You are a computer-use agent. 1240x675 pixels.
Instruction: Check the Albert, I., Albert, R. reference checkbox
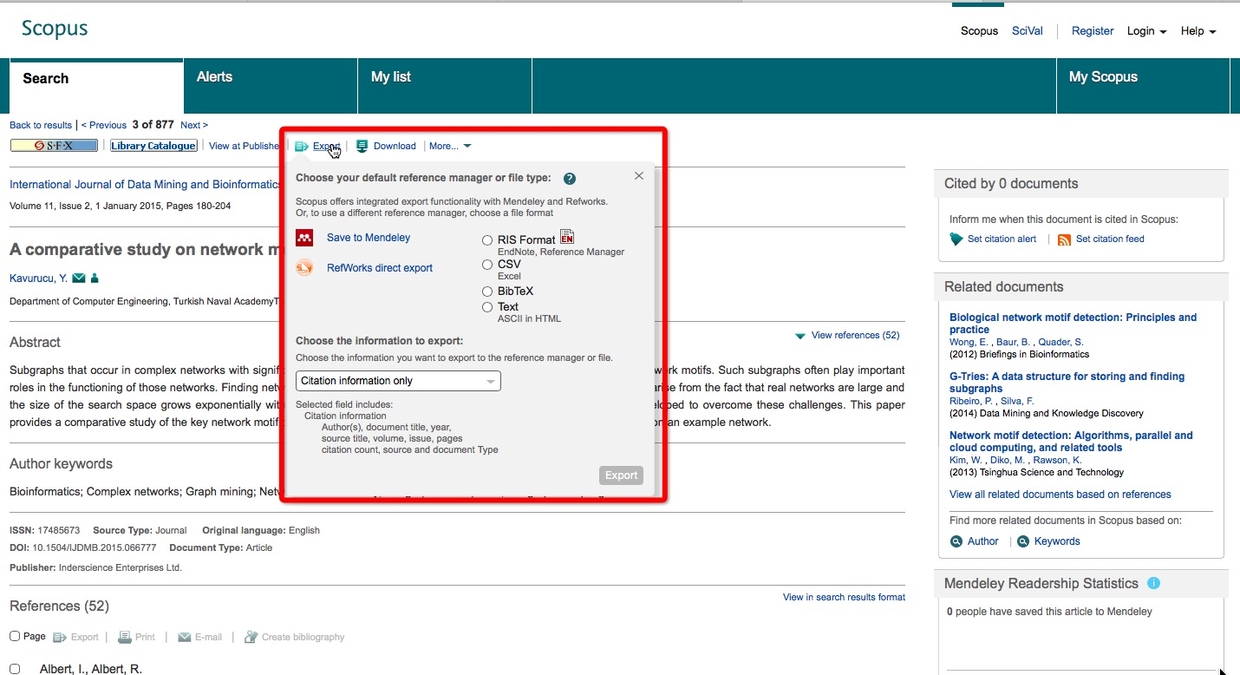pyautogui.click(x=15, y=669)
